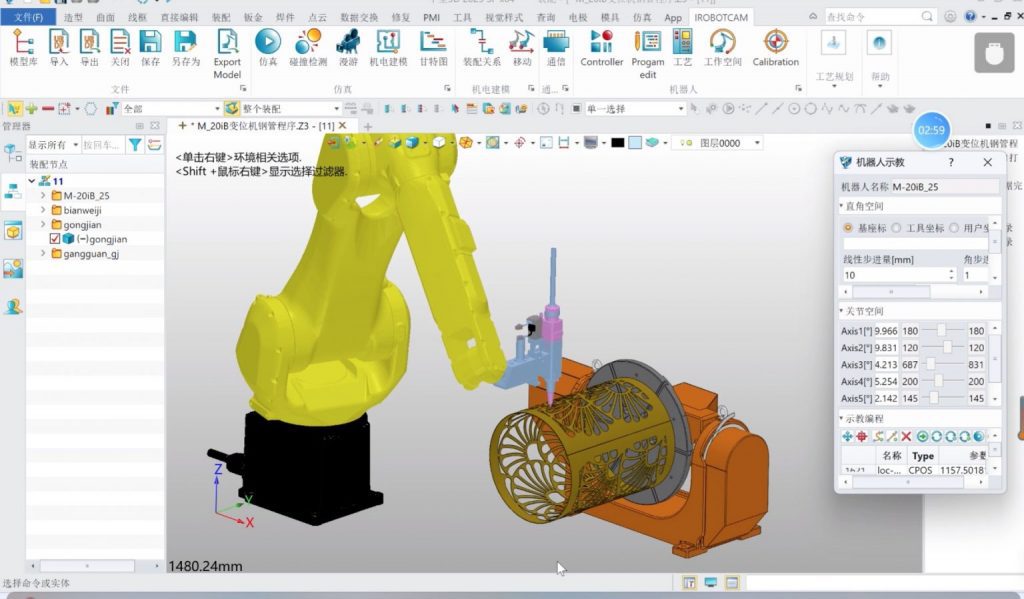Expand the gangguan_gj tree node
This screenshot has width=1024, height=599.
click(x=43, y=254)
